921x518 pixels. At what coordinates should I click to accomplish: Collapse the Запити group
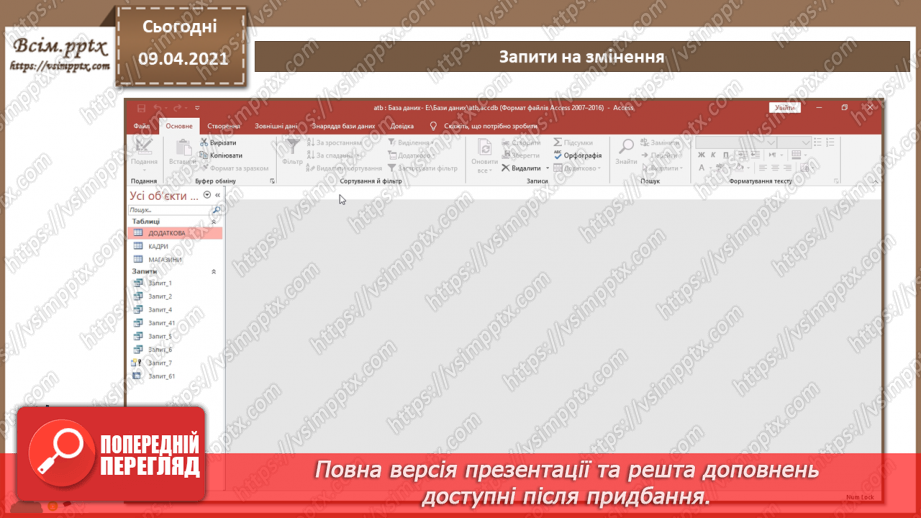click(214, 272)
